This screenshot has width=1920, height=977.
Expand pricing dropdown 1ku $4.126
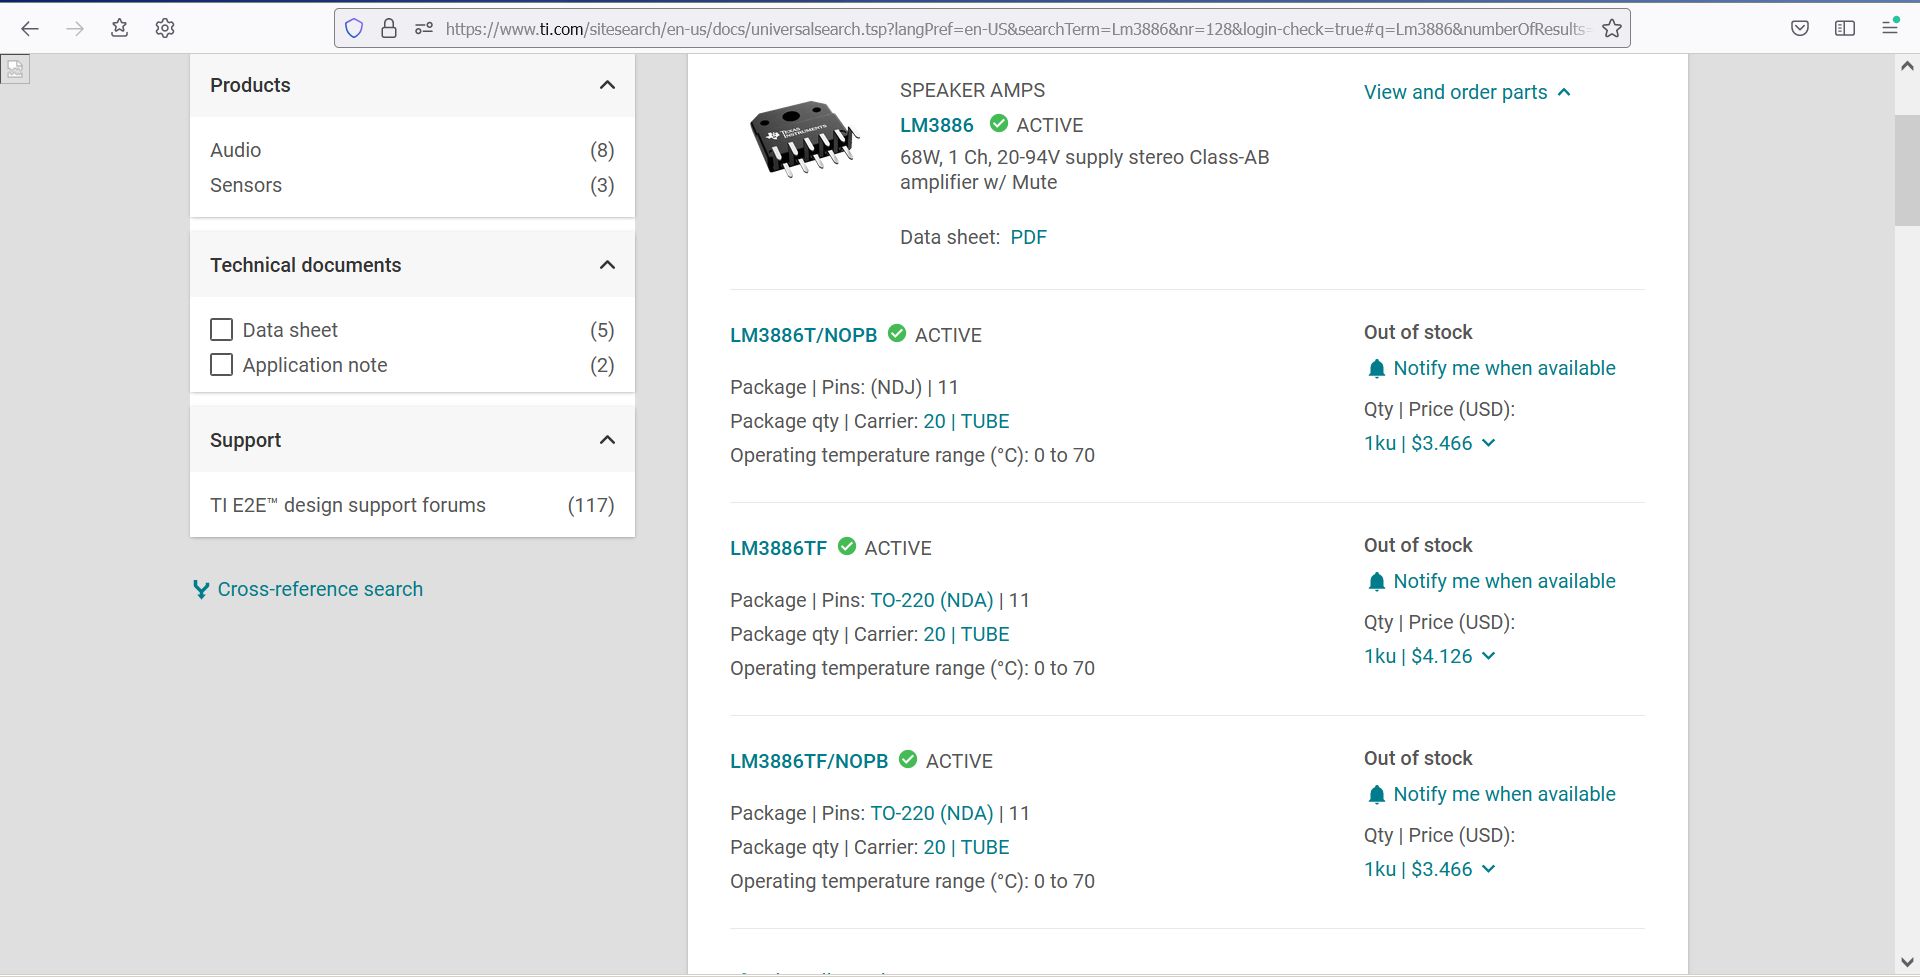click(1429, 656)
